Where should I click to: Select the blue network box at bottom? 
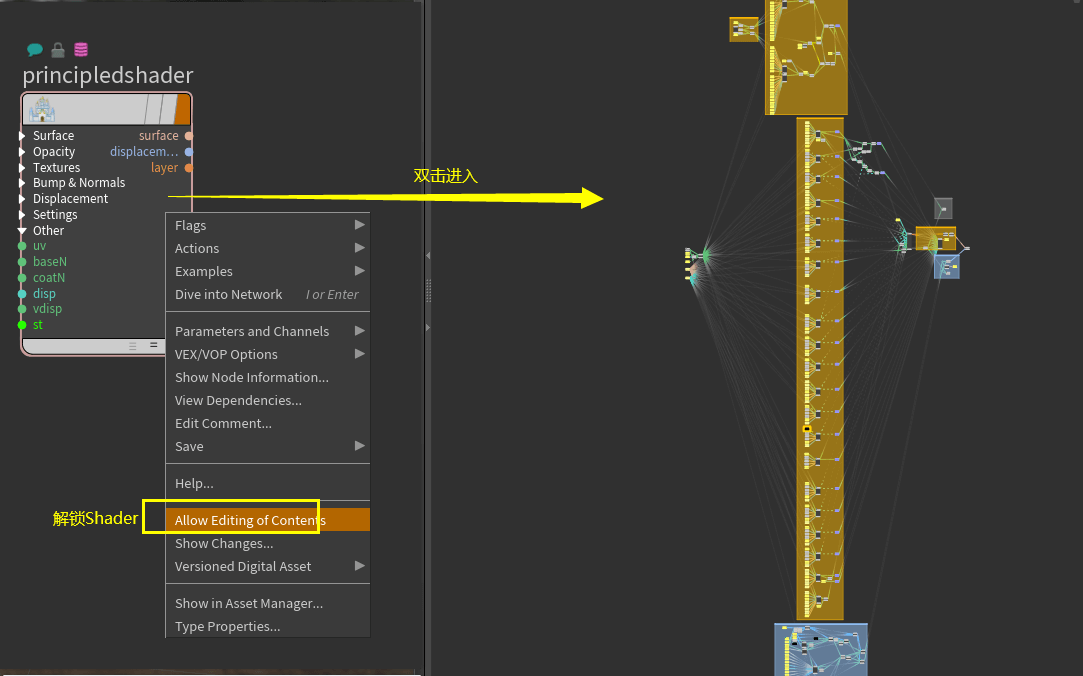click(821, 649)
